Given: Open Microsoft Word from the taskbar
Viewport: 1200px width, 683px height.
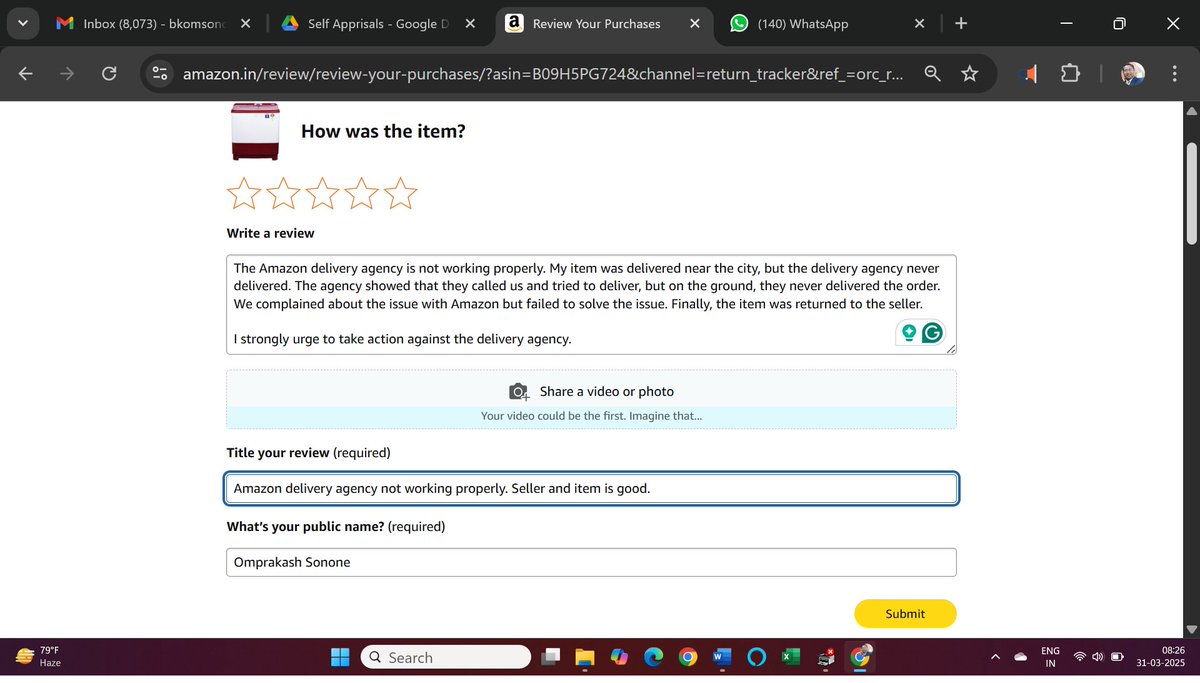Looking at the screenshot, I should [722, 657].
